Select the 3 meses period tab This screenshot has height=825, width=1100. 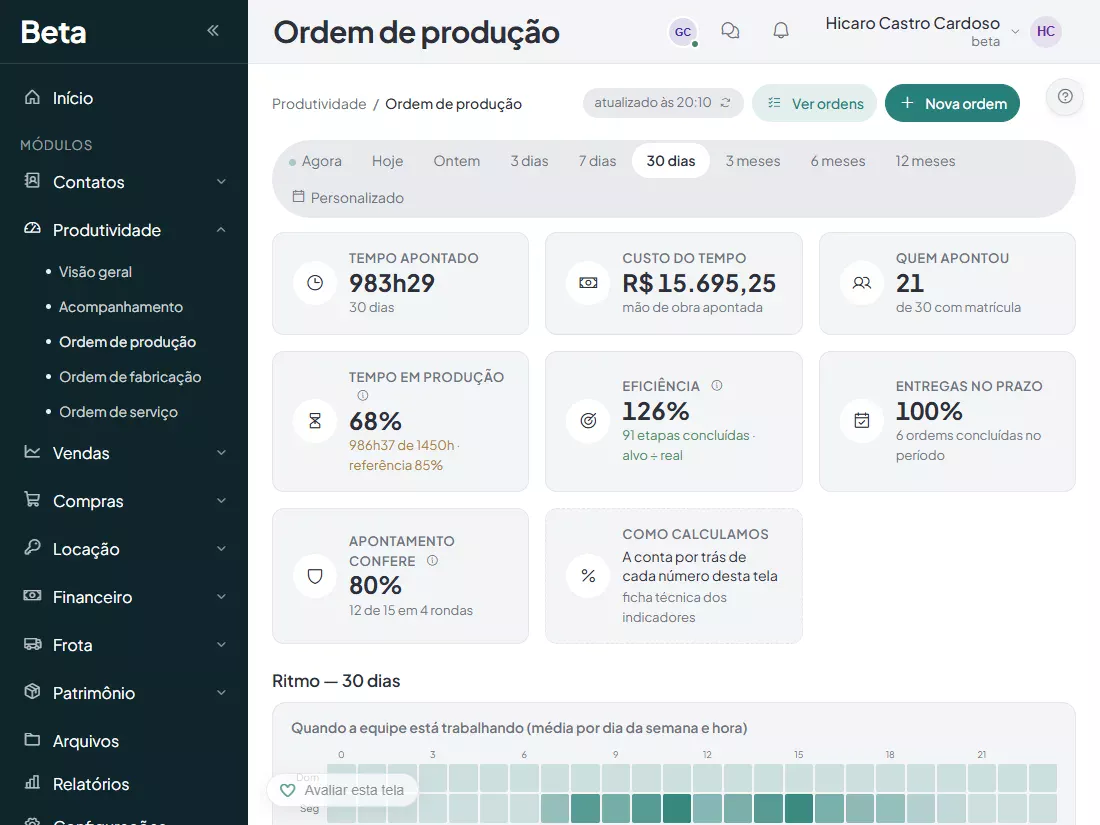tap(753, 161)
